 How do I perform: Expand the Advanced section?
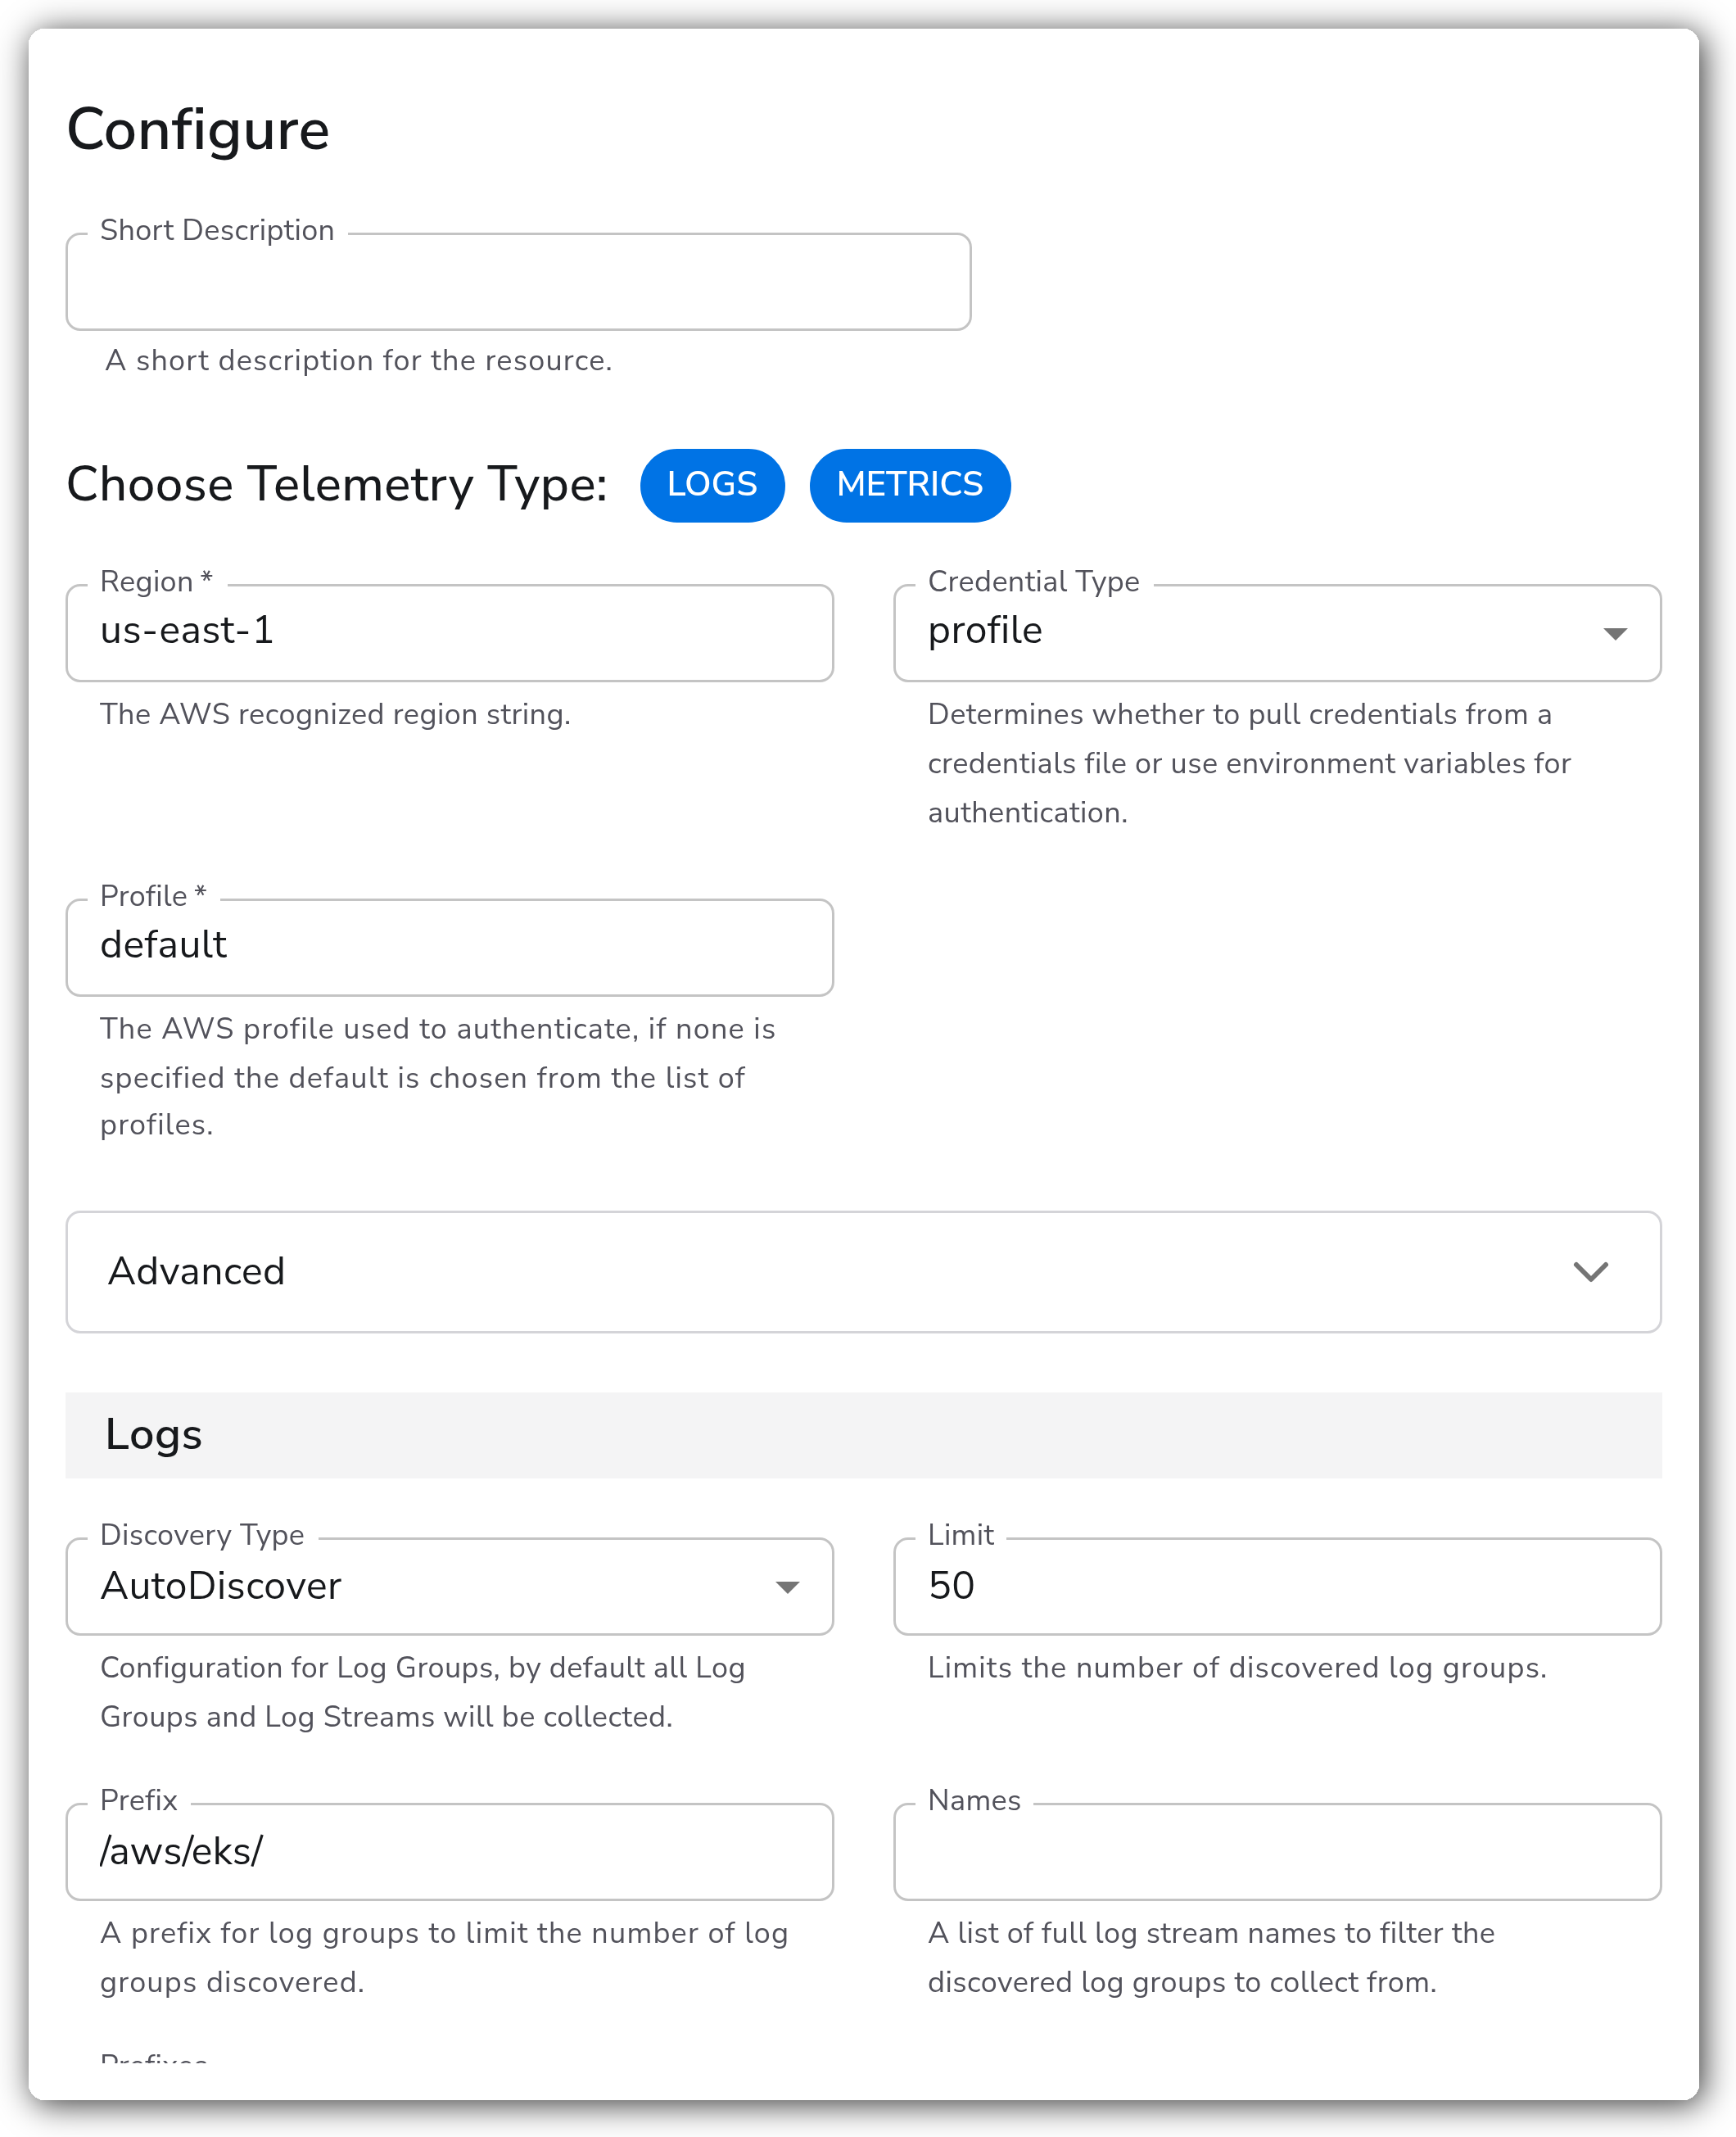864,1272
